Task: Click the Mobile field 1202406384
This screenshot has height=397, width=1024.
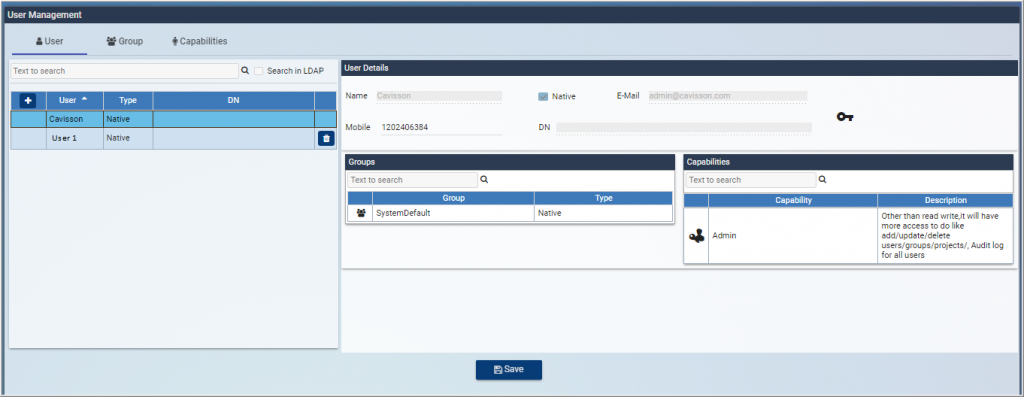Action: (x=441, y=127)
